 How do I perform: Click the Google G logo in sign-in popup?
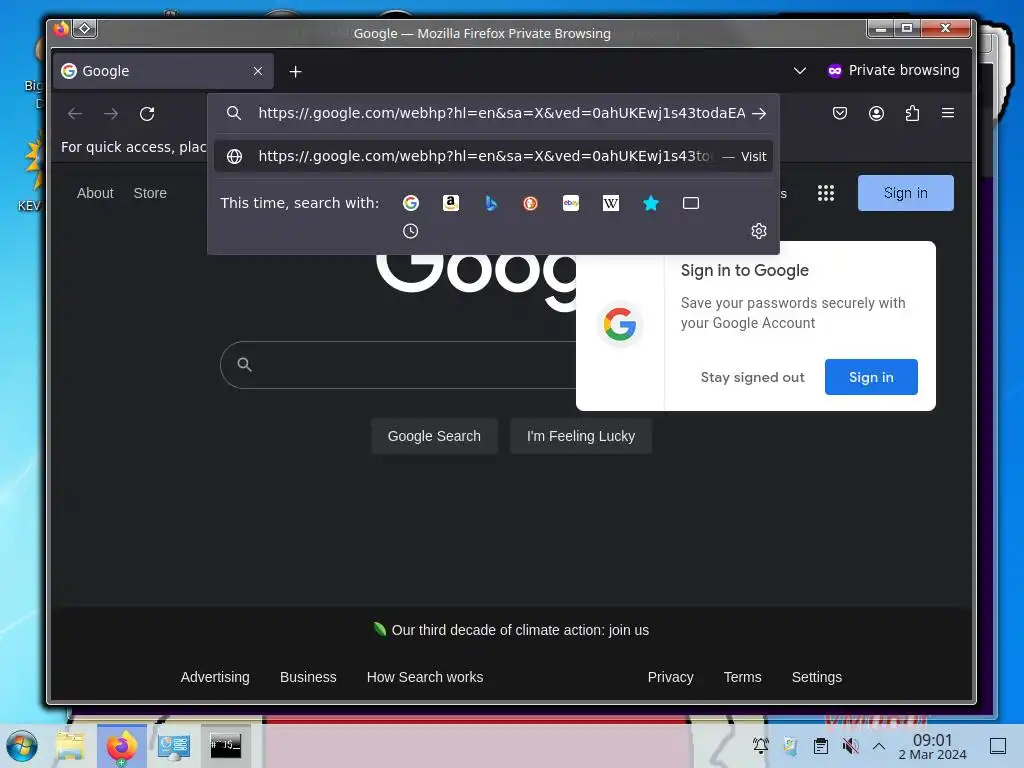click(620, 324)
